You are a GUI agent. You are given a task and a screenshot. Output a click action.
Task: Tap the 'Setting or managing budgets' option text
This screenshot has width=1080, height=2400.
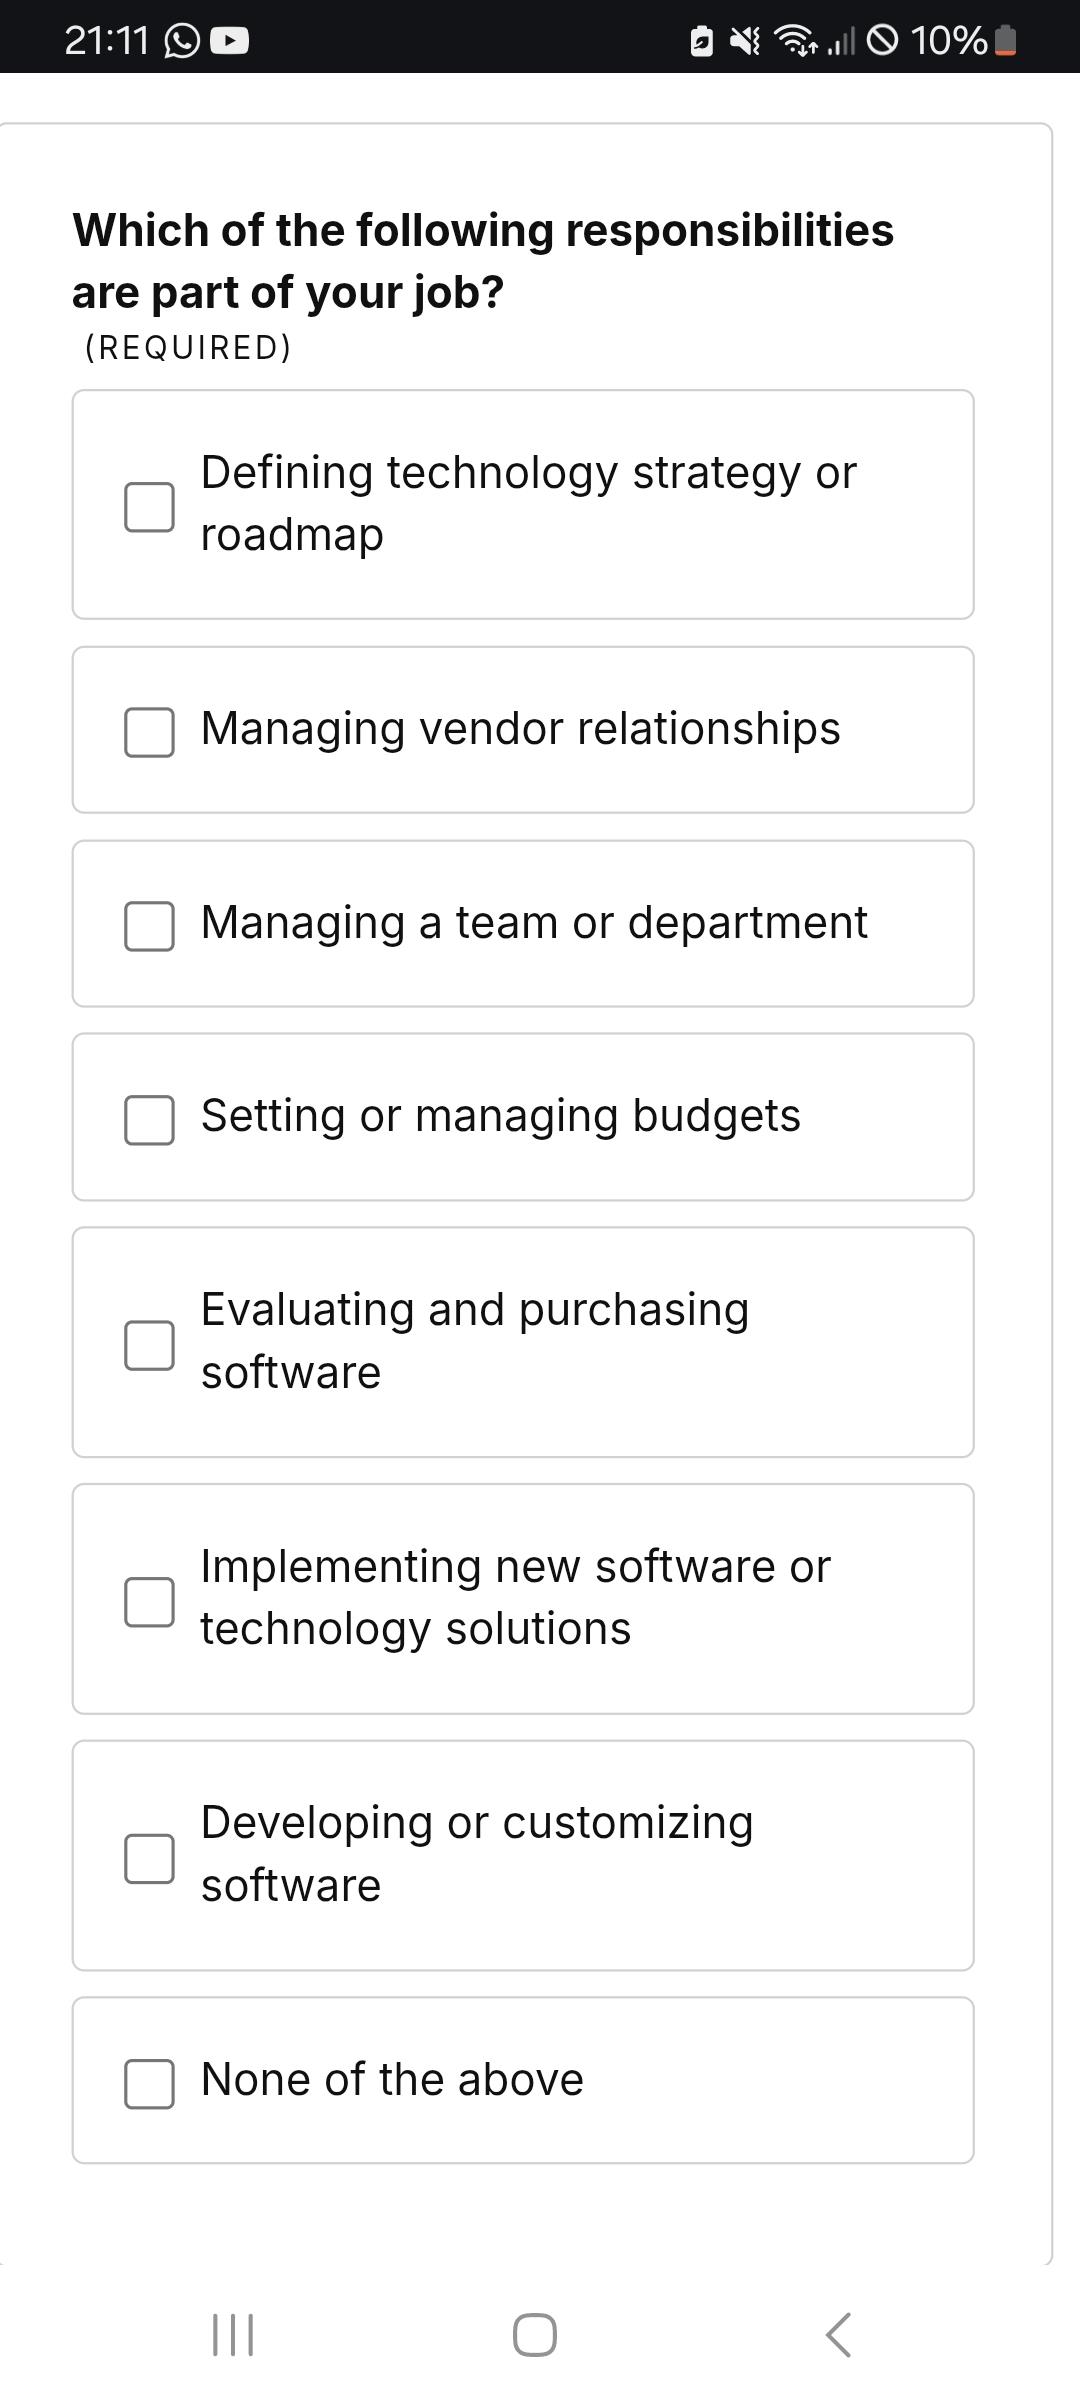click(x=500, y=1115)
